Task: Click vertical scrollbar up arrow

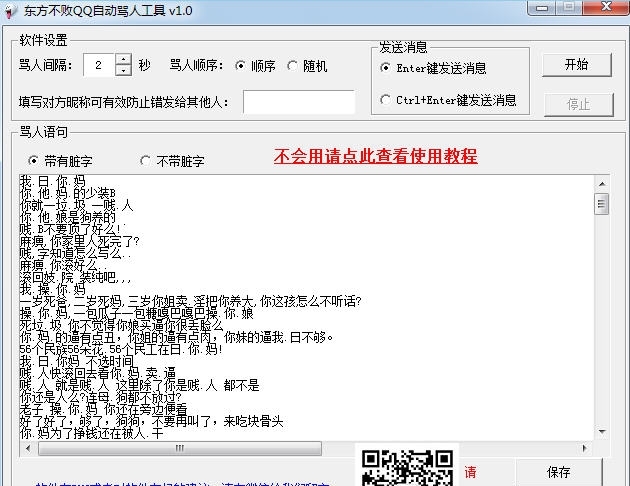Action: [x=602, y=184]
